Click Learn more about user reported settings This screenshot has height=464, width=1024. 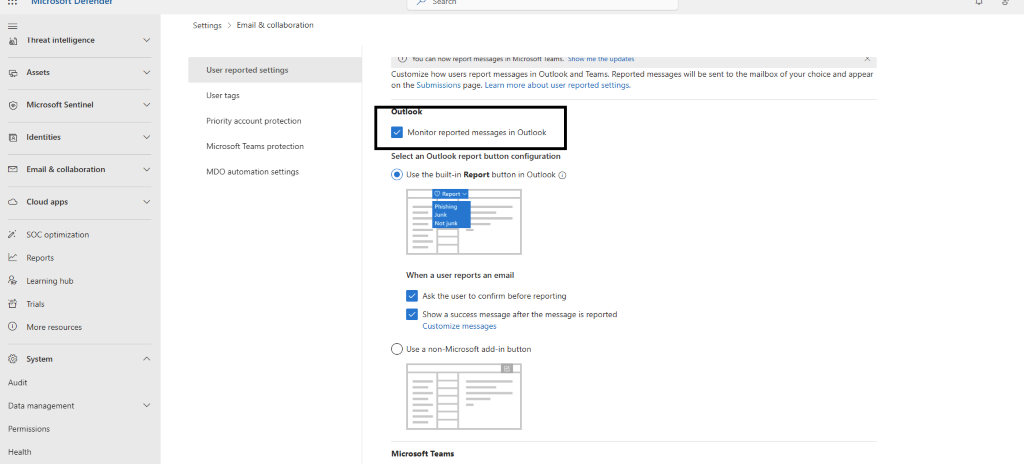[x=558, y=85]
